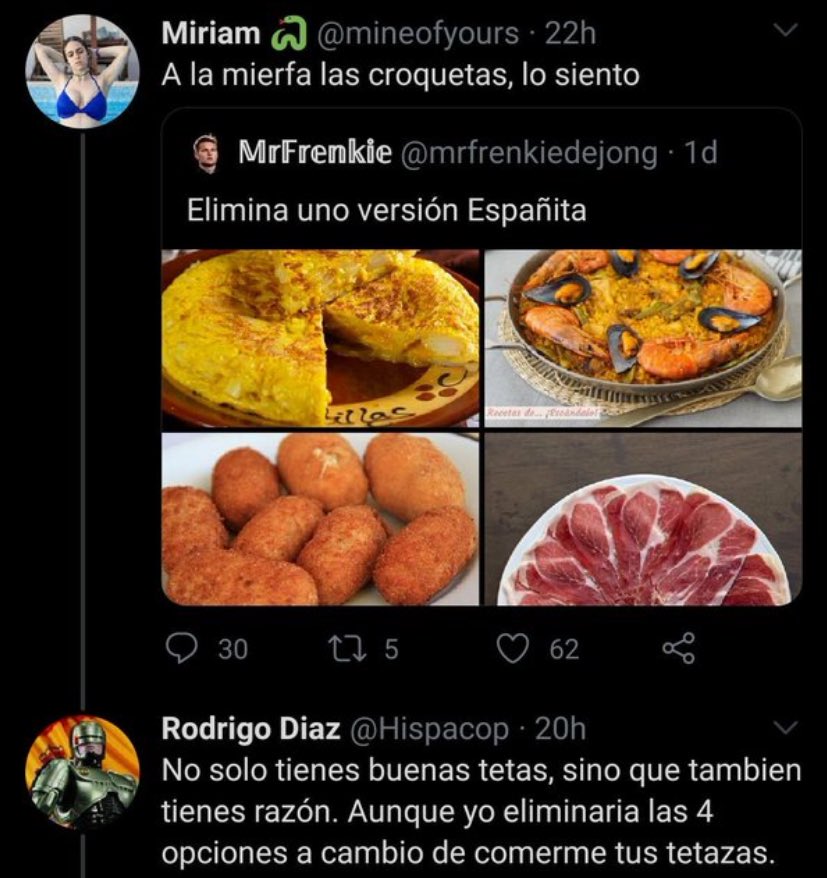Click the Rodrigo Diaz display name
The width and height of the screenshot is (827, 878).
click(x=248, y=729)
